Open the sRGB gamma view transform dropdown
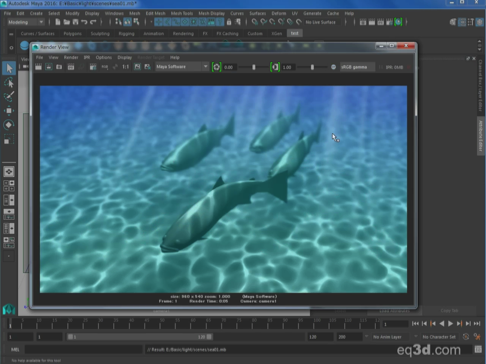 [357, 67]
